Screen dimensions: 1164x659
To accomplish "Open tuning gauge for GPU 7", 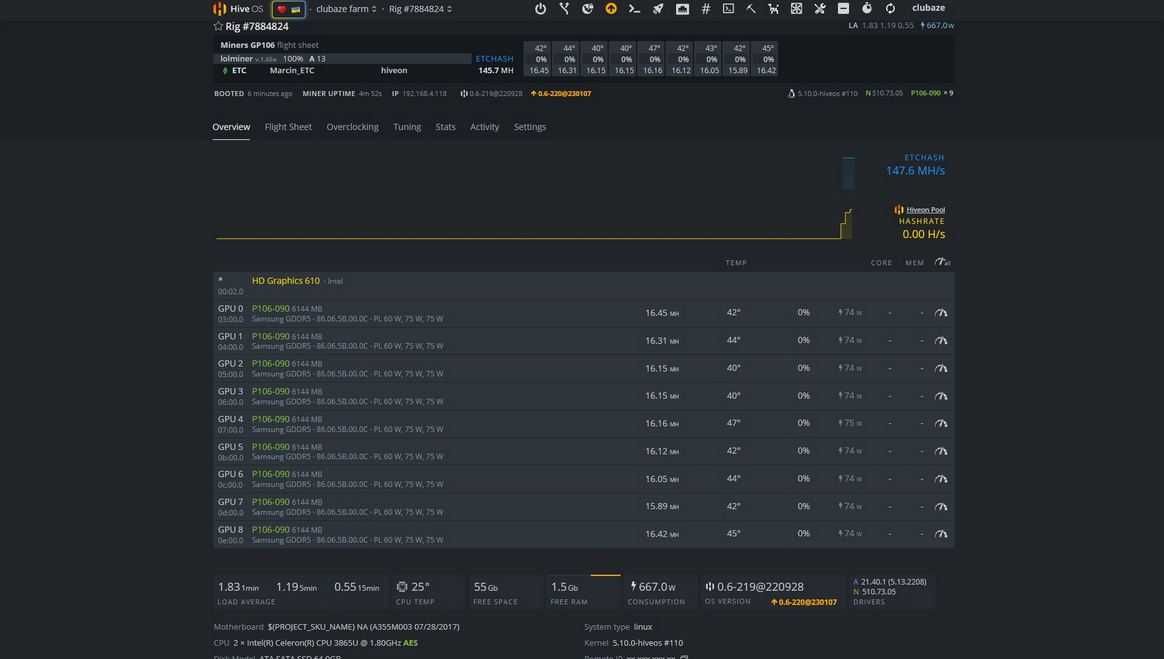I will point(941,507).
